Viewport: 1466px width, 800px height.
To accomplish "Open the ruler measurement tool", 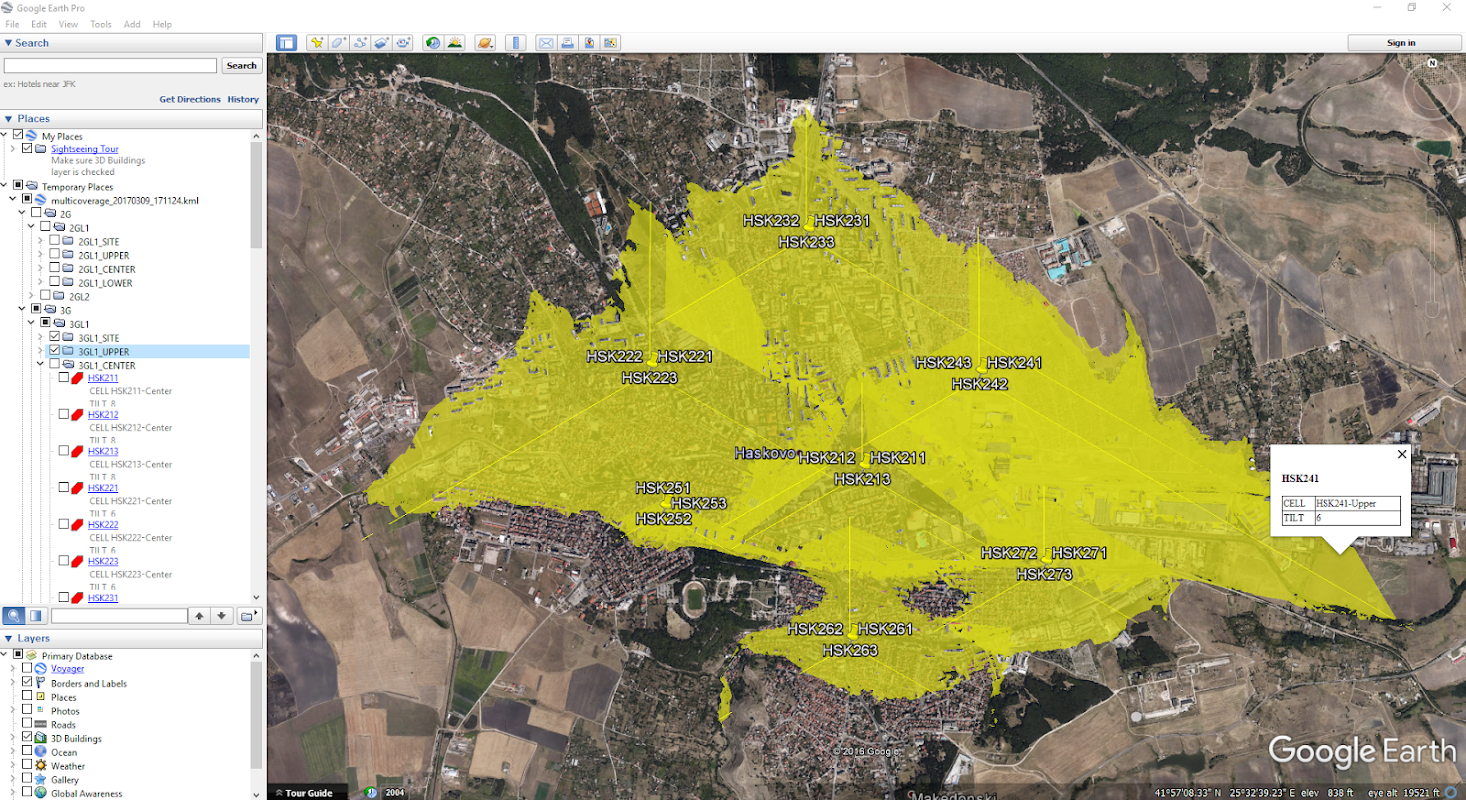I will click(x=516, y=43).
